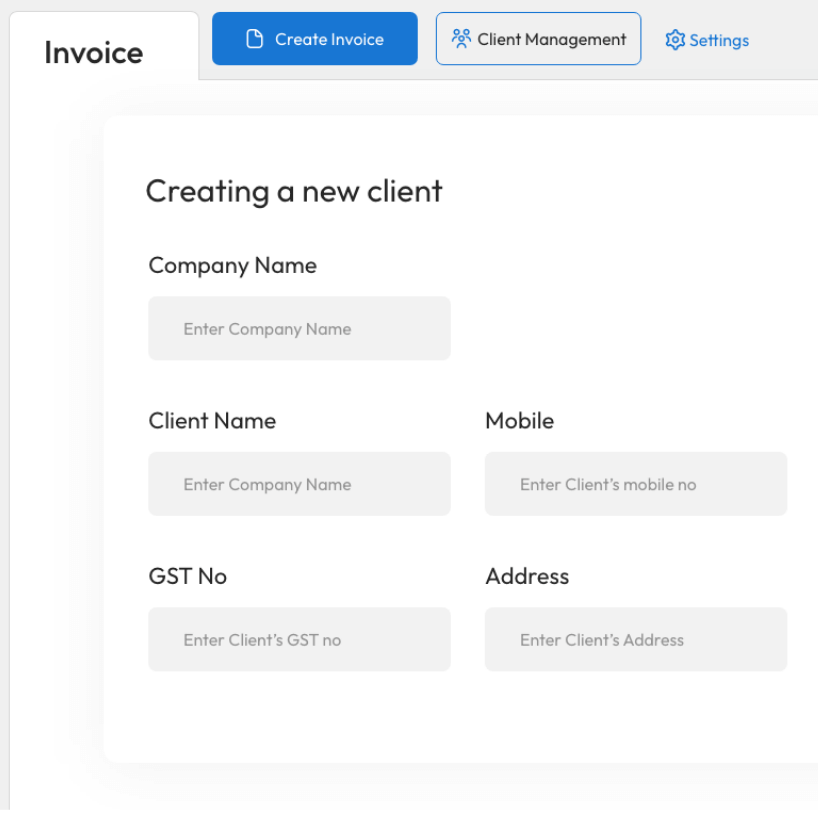The width and height of the screenshot is (818, 818).
Task: Click the Client Name field label
Action: [x=212, y=421]
